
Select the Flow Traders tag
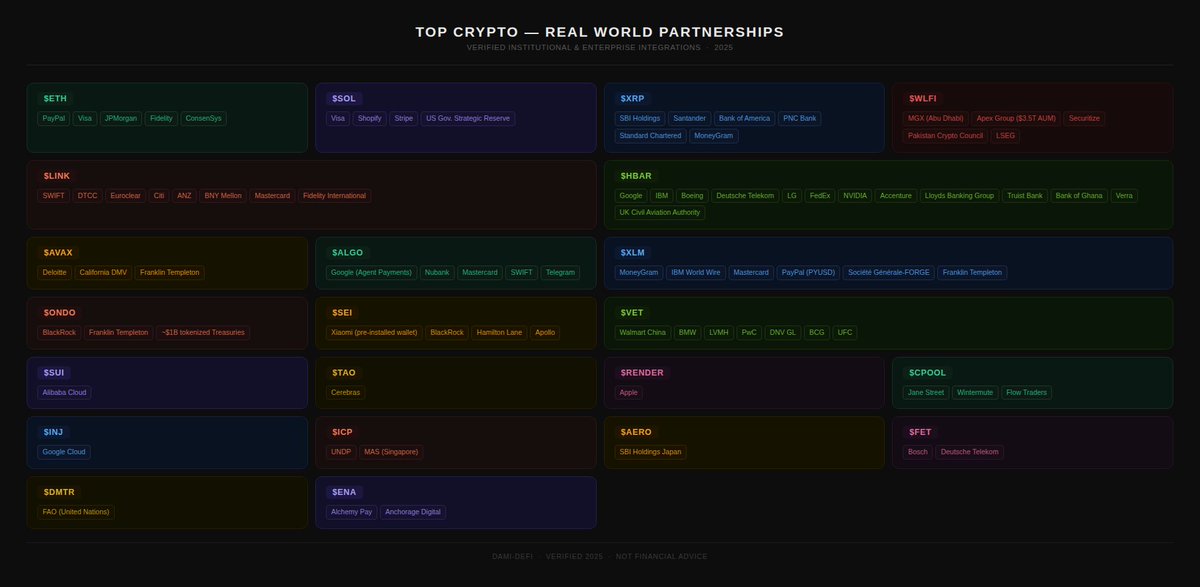pyautogui.click(x=1027, y=392)
